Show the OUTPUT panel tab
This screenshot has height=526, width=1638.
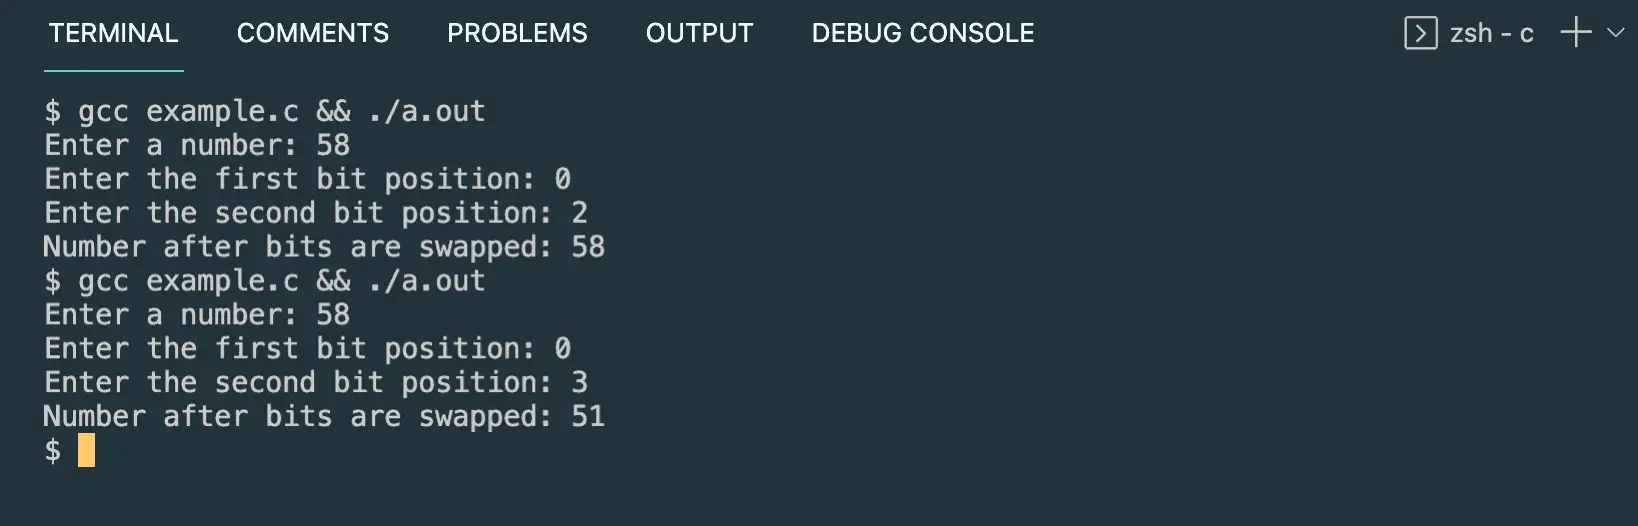click(x=699, y=33)
